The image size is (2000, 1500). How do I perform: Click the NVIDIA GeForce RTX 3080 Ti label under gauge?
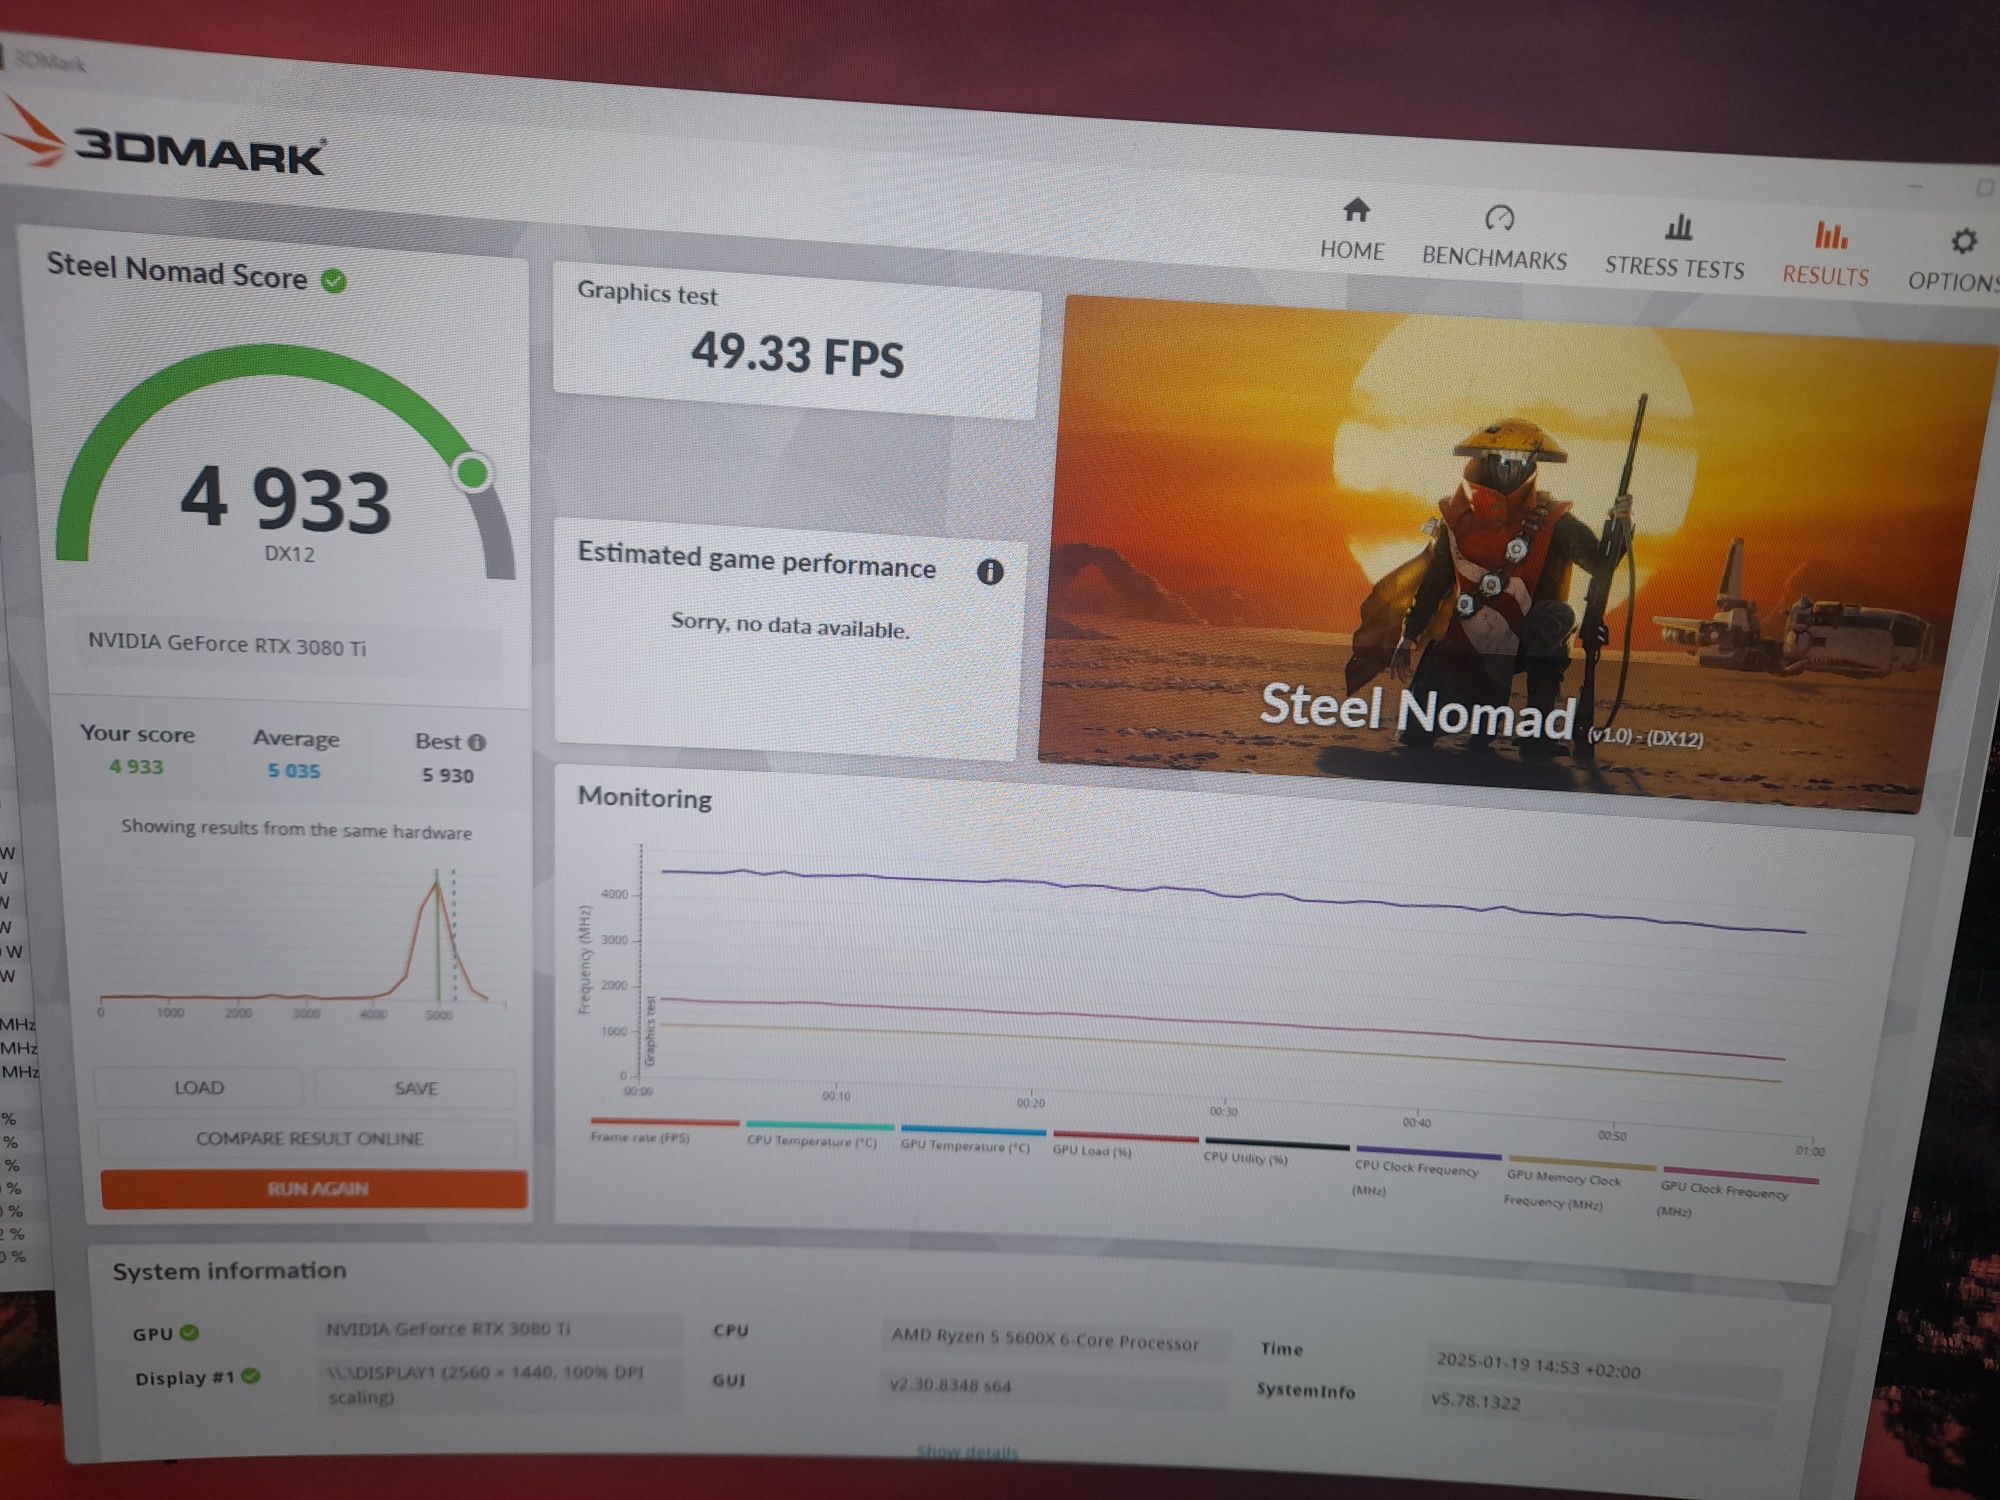coord(227,644)
